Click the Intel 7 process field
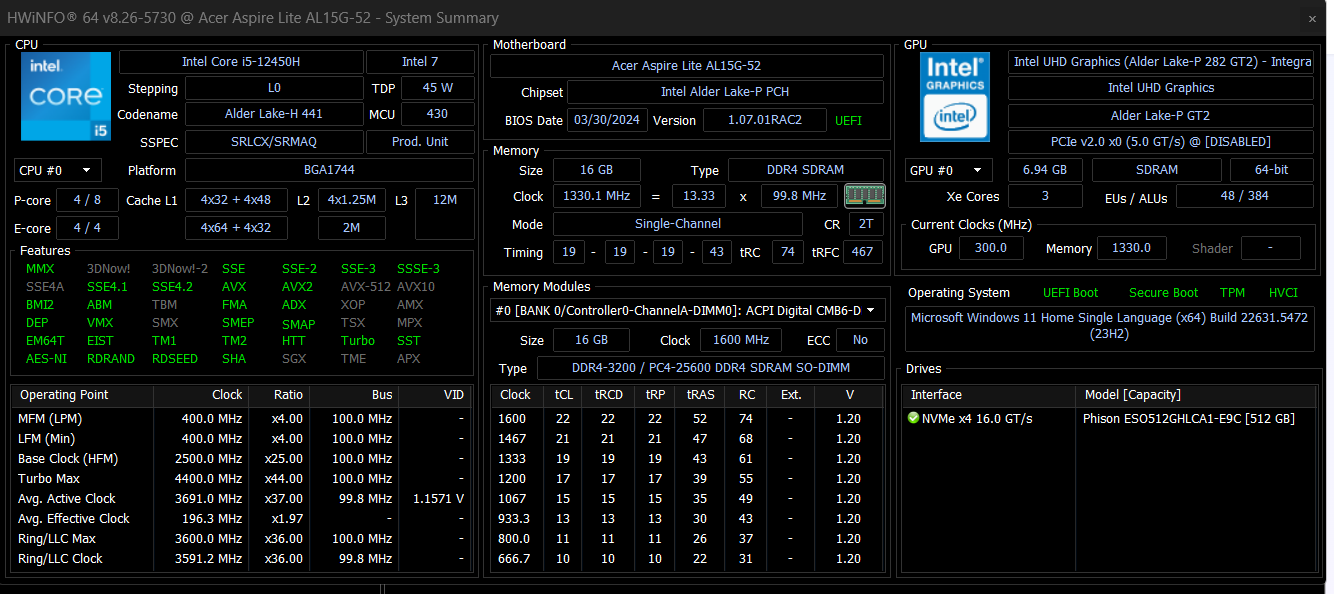Viewport: 1334px width, 594px height. pos(420,62)
